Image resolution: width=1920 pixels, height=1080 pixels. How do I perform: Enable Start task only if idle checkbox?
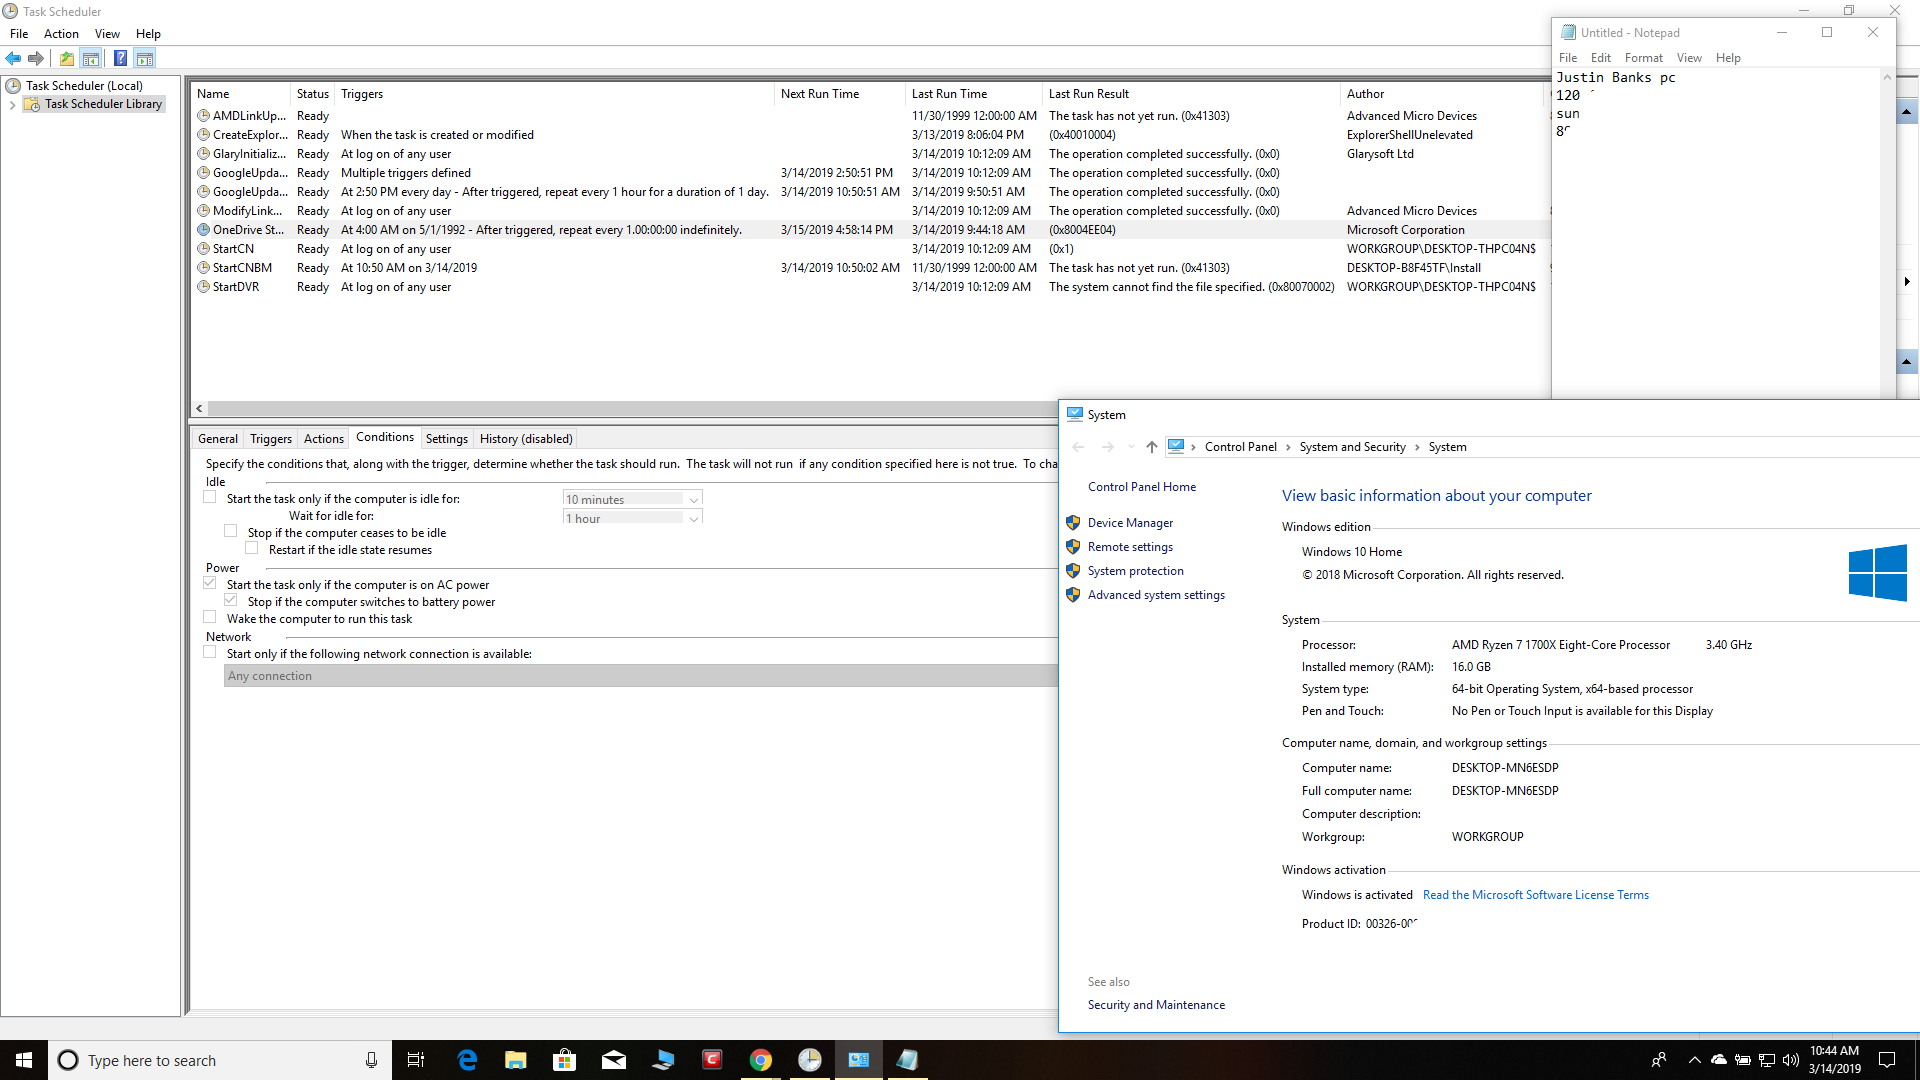(x=210, y=497)
